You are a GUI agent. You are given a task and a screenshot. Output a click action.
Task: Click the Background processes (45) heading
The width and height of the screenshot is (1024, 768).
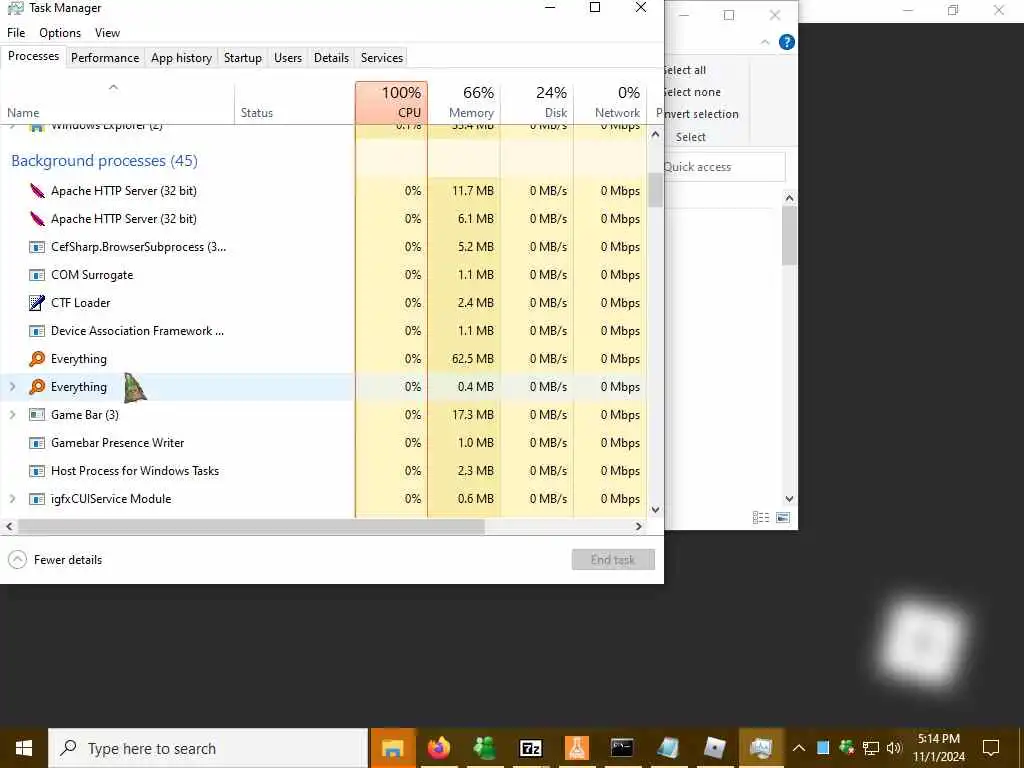pyautogui.click(x=104, y=161)
